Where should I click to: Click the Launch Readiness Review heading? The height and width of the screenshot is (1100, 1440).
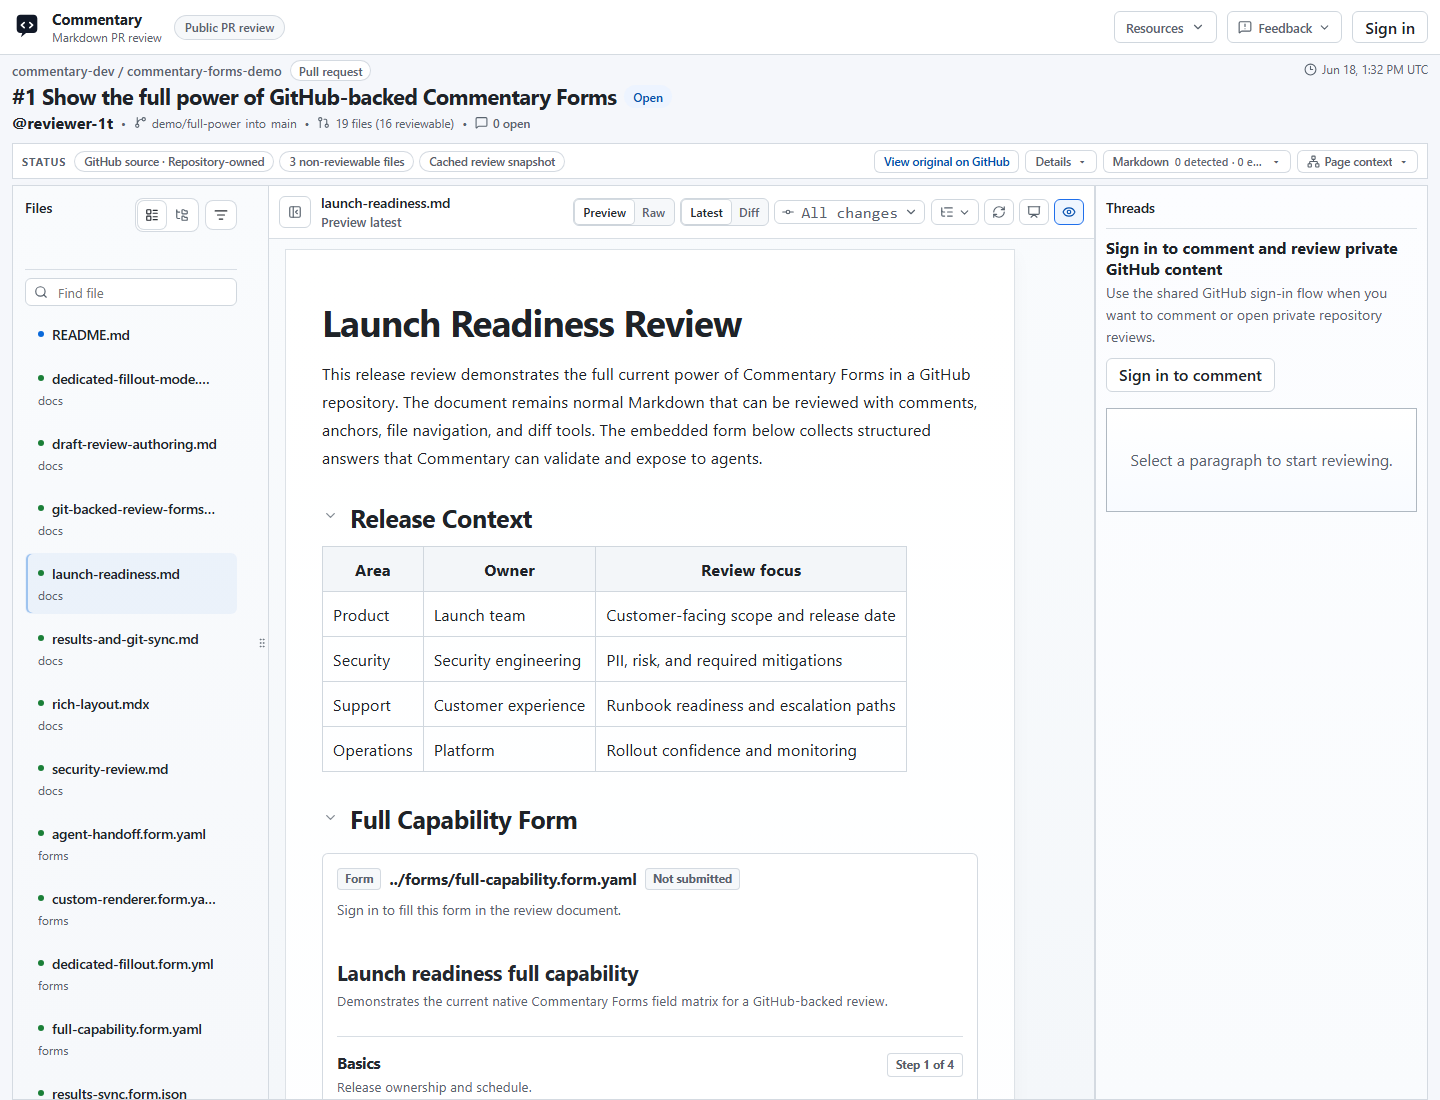tap(532, 325)
